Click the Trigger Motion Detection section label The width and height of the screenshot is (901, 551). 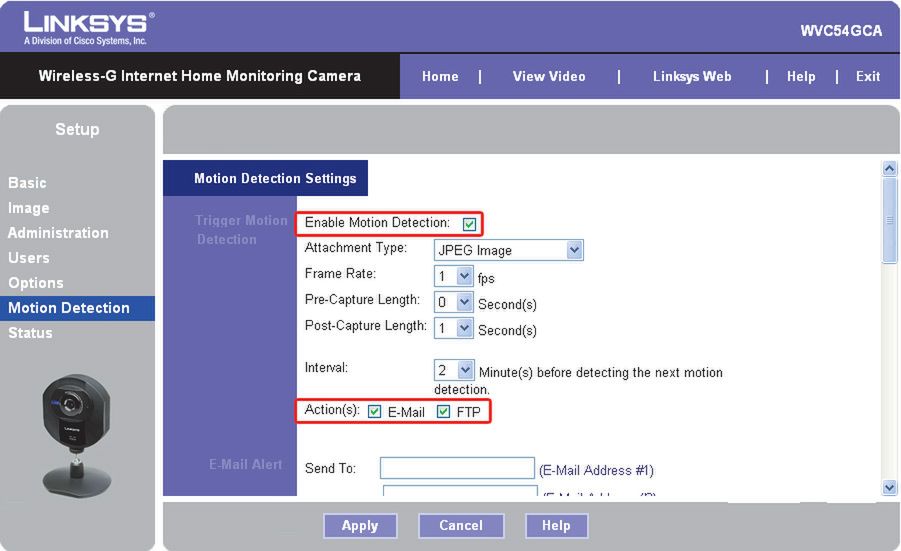[241, 230]
